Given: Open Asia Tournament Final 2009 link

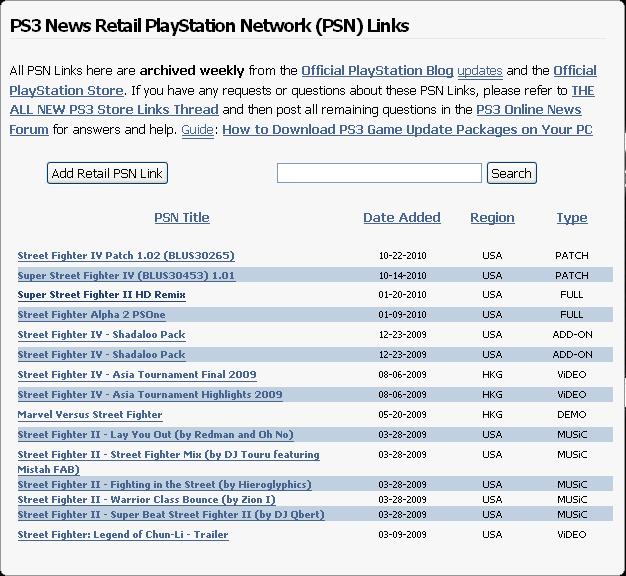Looking at the screenshot, I should coord(137,374).
